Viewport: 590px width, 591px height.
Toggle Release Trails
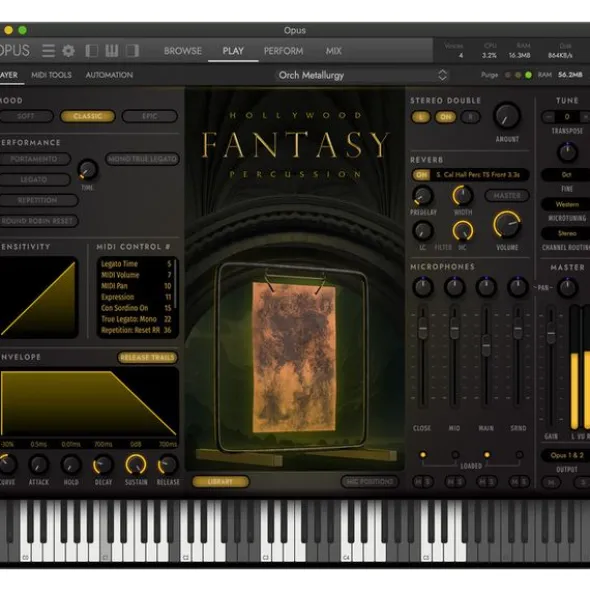pos(147,357)
